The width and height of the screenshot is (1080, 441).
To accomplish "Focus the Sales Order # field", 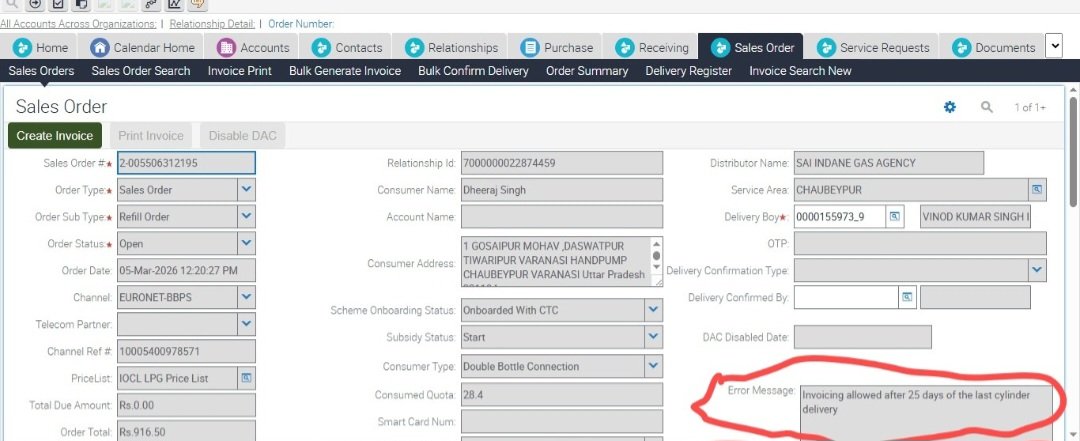I will 186,163.
